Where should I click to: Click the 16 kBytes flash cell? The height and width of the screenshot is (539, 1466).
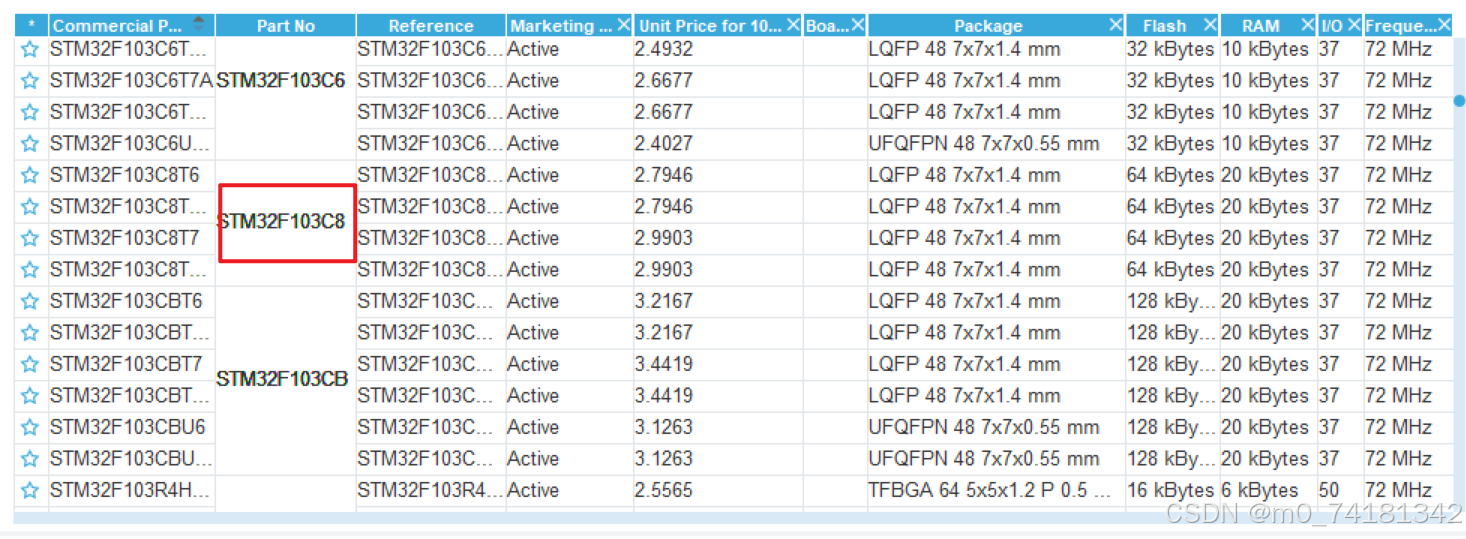[x=1172, y=490]
